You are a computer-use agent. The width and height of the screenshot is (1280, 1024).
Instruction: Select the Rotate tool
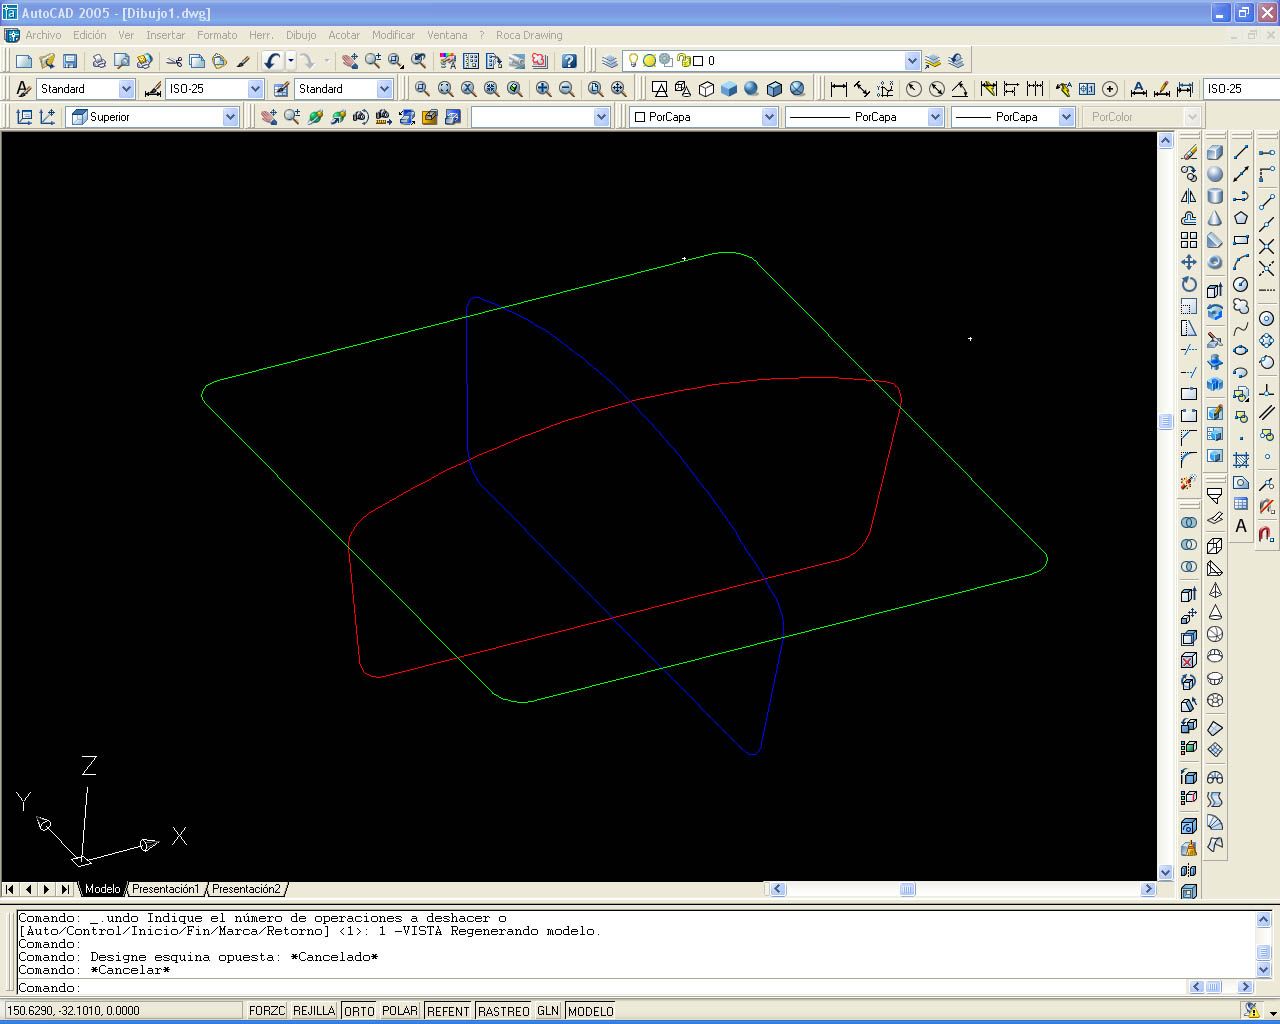[1189, 284]
